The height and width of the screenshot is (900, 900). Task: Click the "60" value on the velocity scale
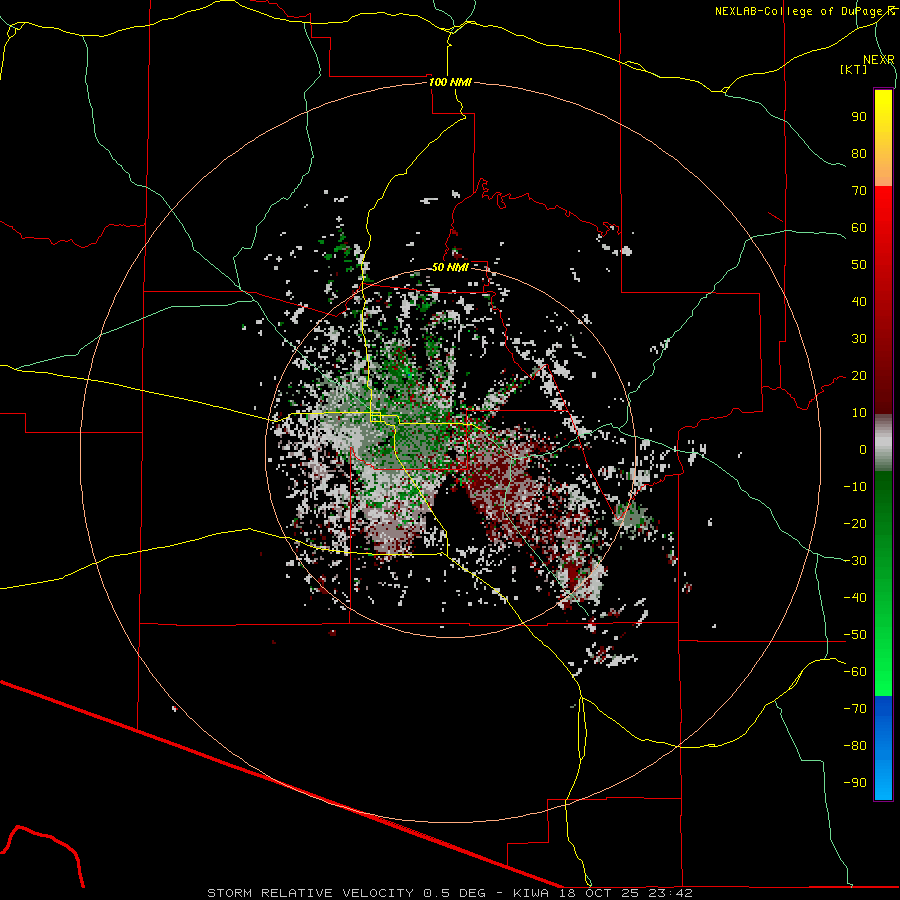click(x=859, y=228)
